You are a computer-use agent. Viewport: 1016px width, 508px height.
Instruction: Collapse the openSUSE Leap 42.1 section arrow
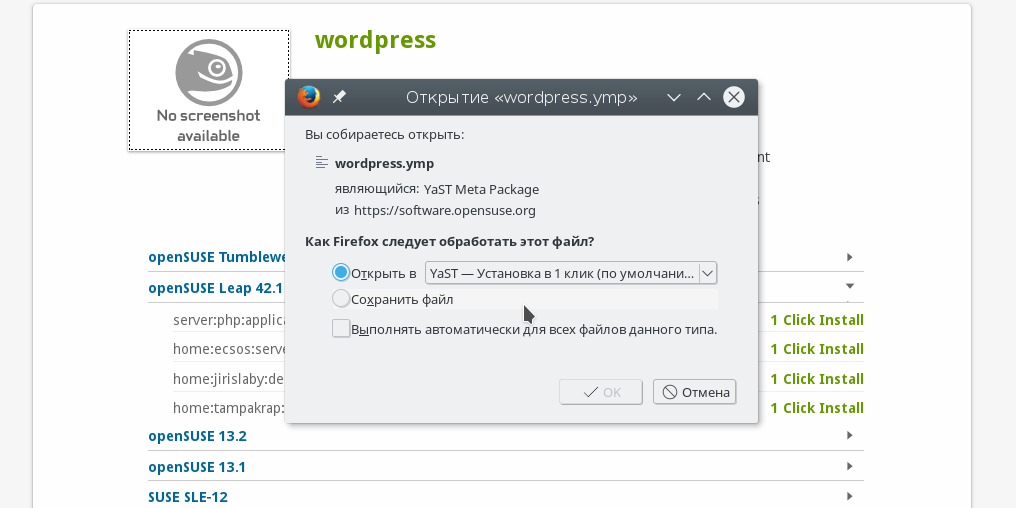pos(850,286)
